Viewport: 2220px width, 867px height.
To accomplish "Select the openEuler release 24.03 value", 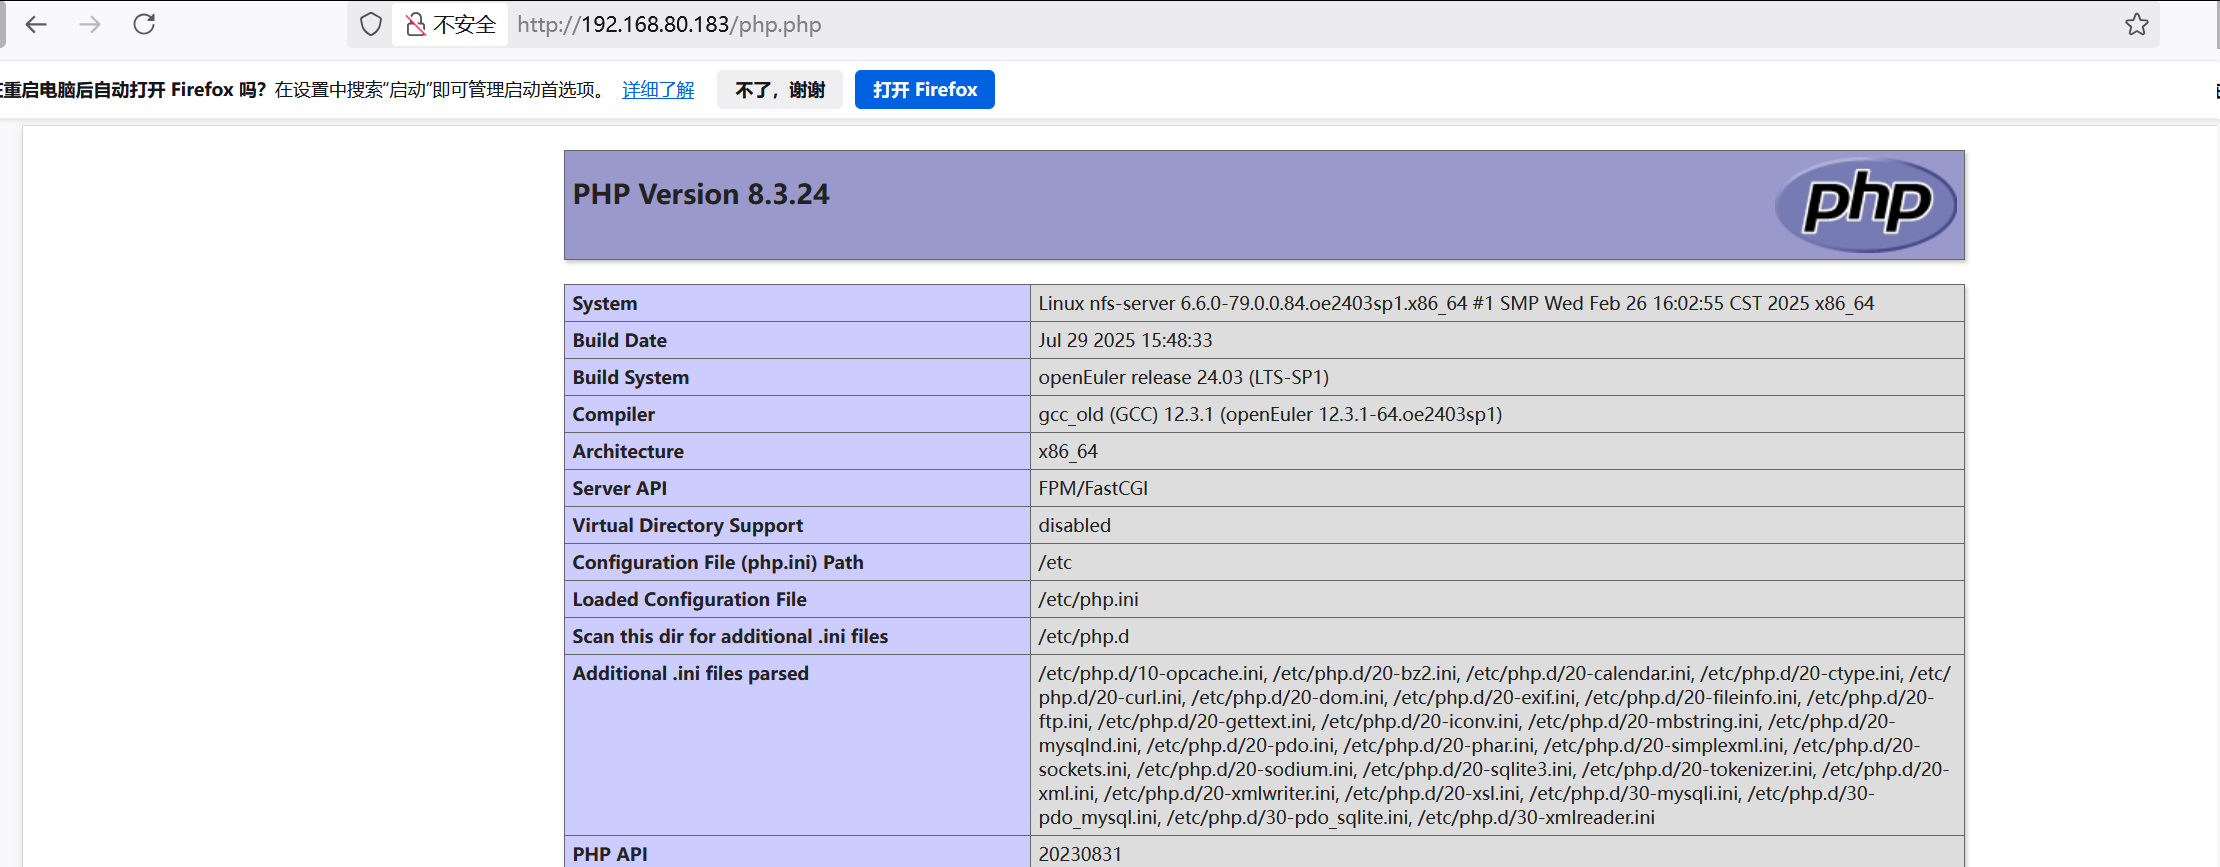I will coord(1184,377).
